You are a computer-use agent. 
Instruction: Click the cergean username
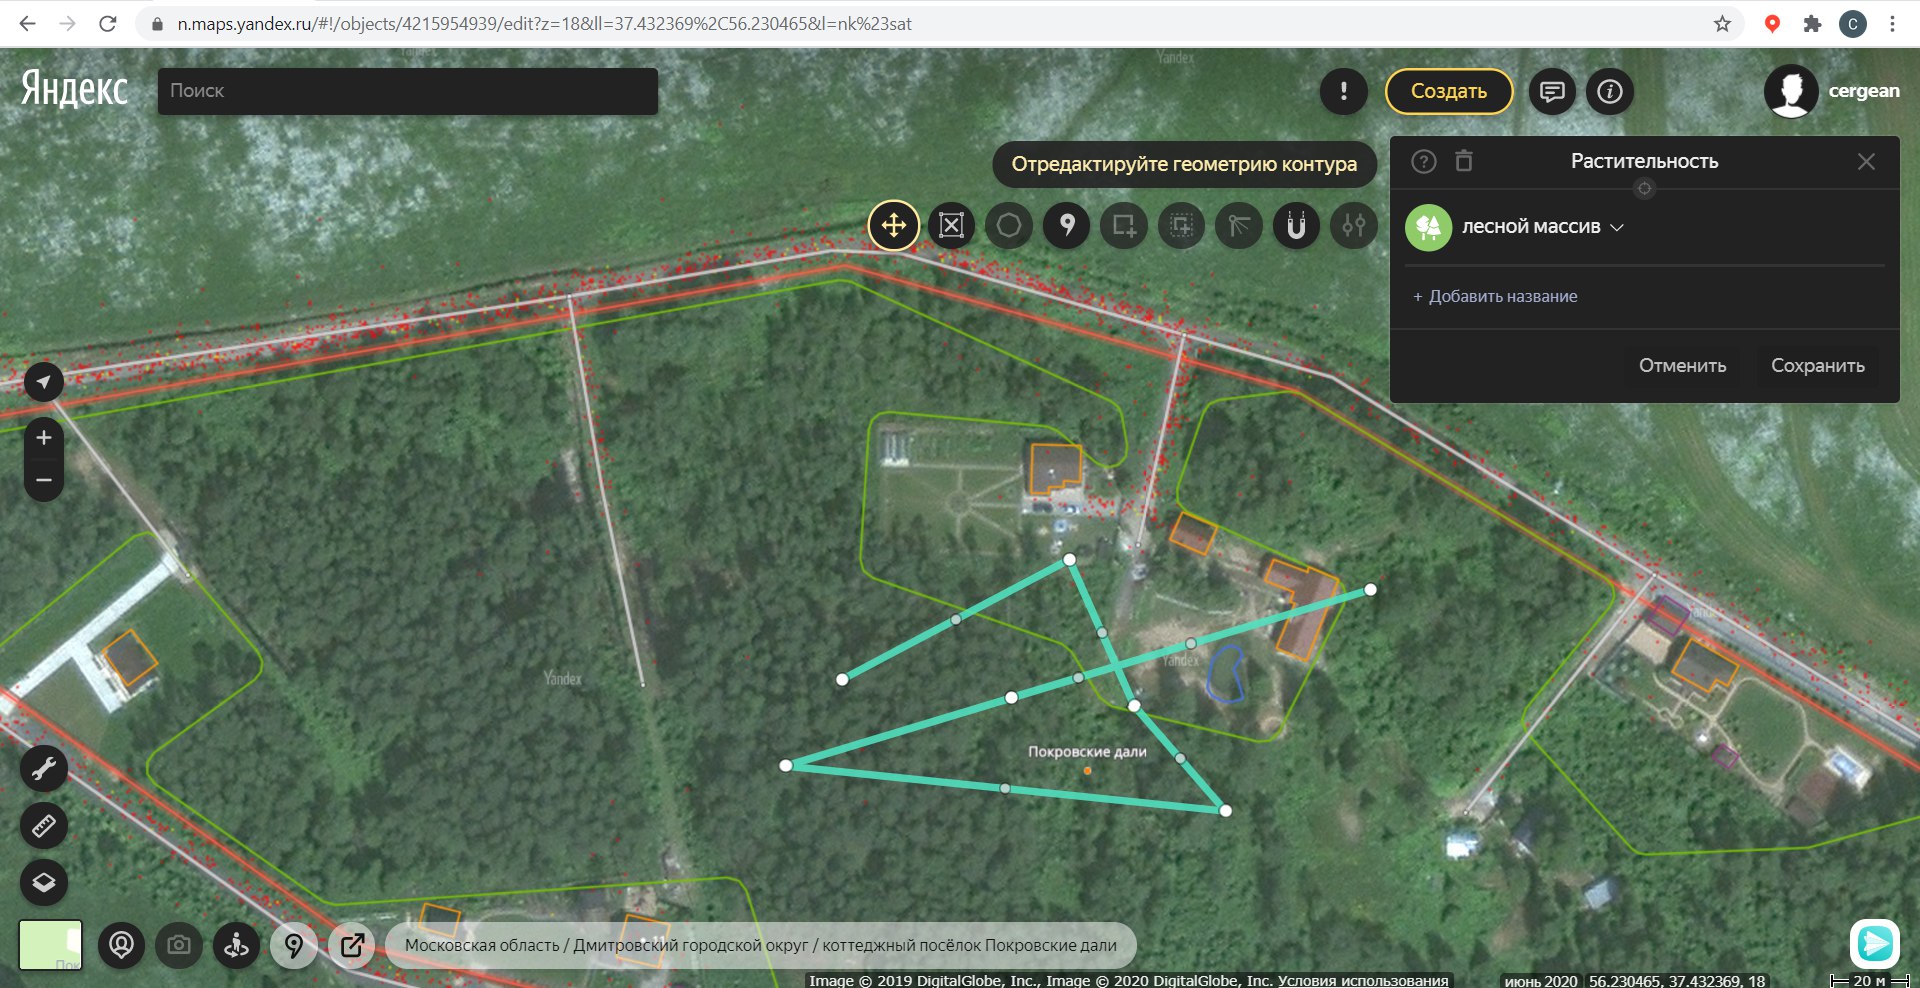coord(1864,91)
